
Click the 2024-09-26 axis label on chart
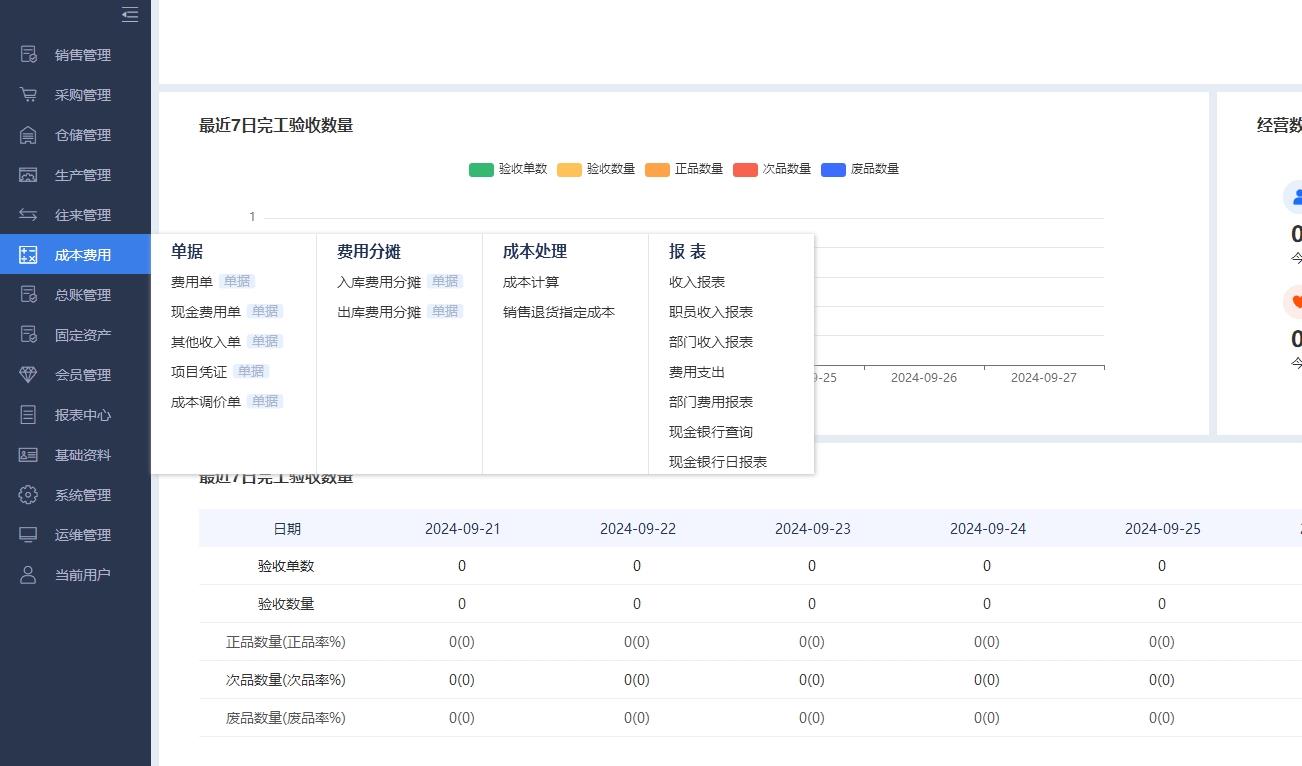(x=924, y=378)
